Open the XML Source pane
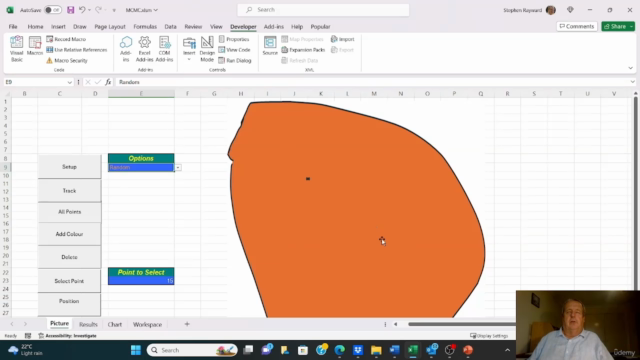This screenshot has width=640, height=360. [x=270, y=46]
